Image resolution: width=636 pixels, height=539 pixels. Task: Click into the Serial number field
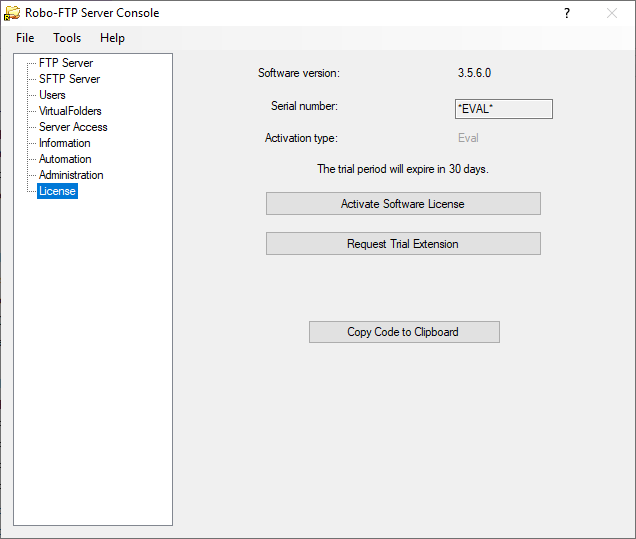(x=504, y=109)
